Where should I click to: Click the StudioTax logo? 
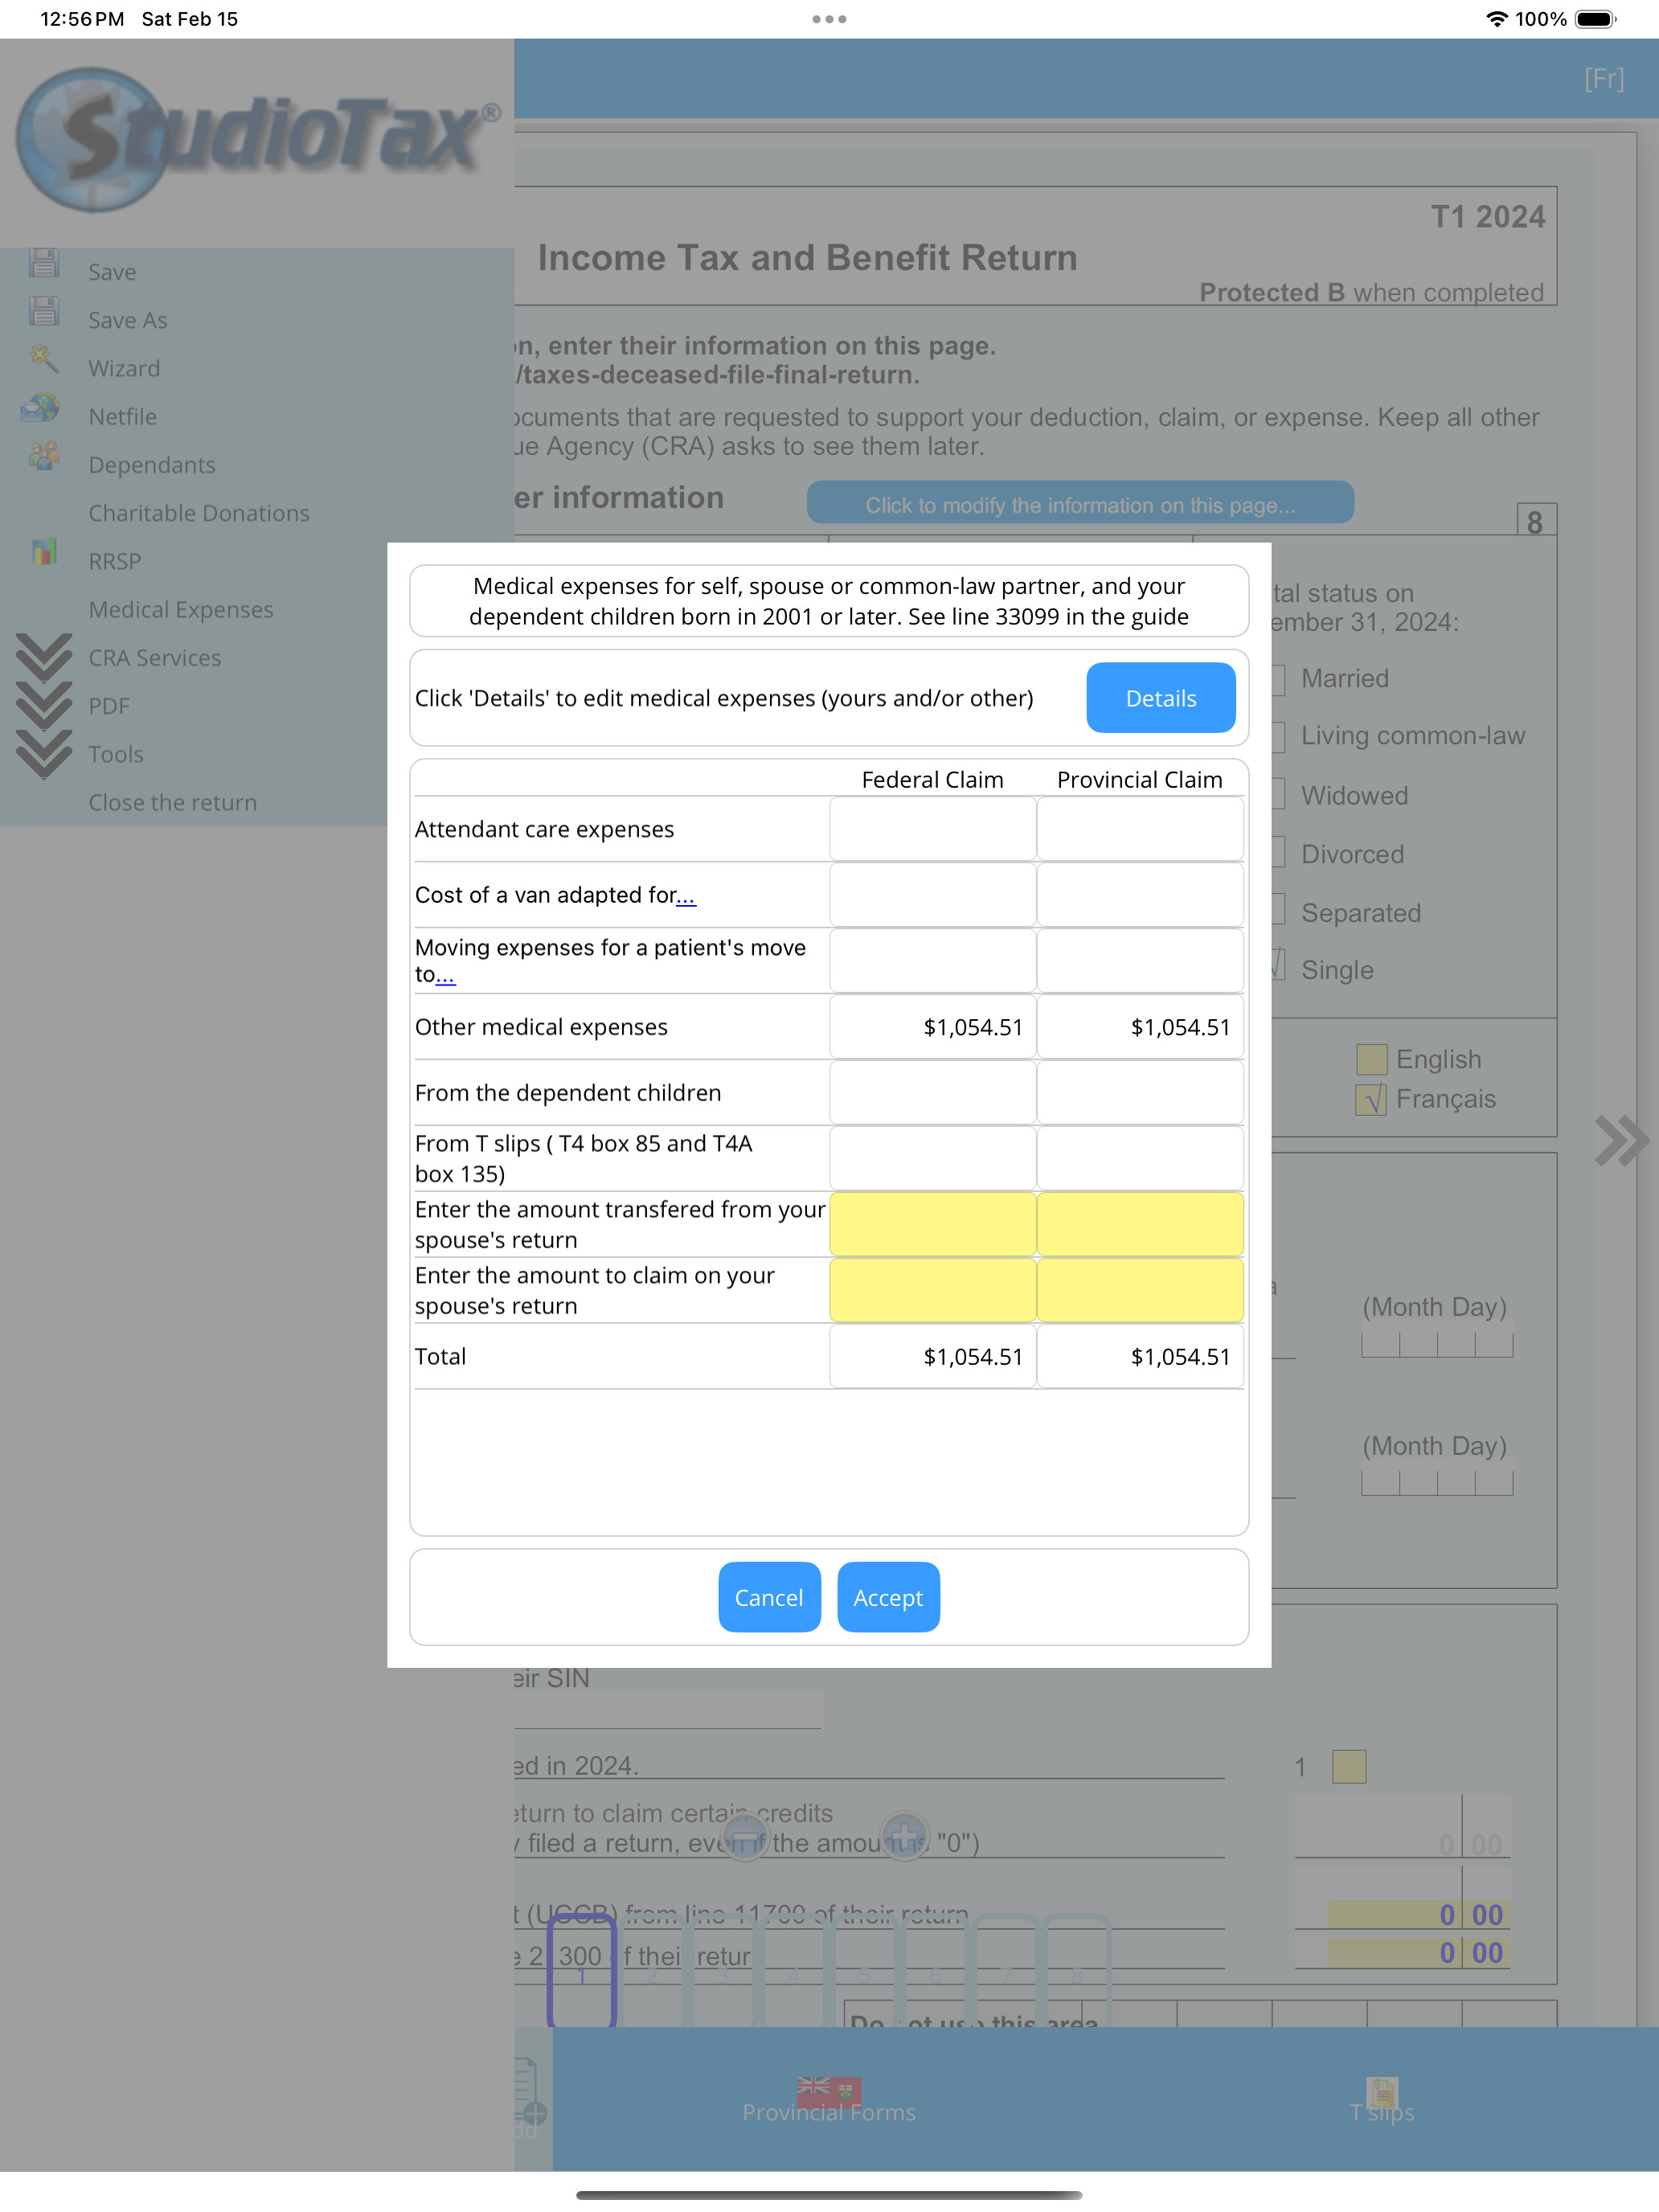tap(258, 139)
